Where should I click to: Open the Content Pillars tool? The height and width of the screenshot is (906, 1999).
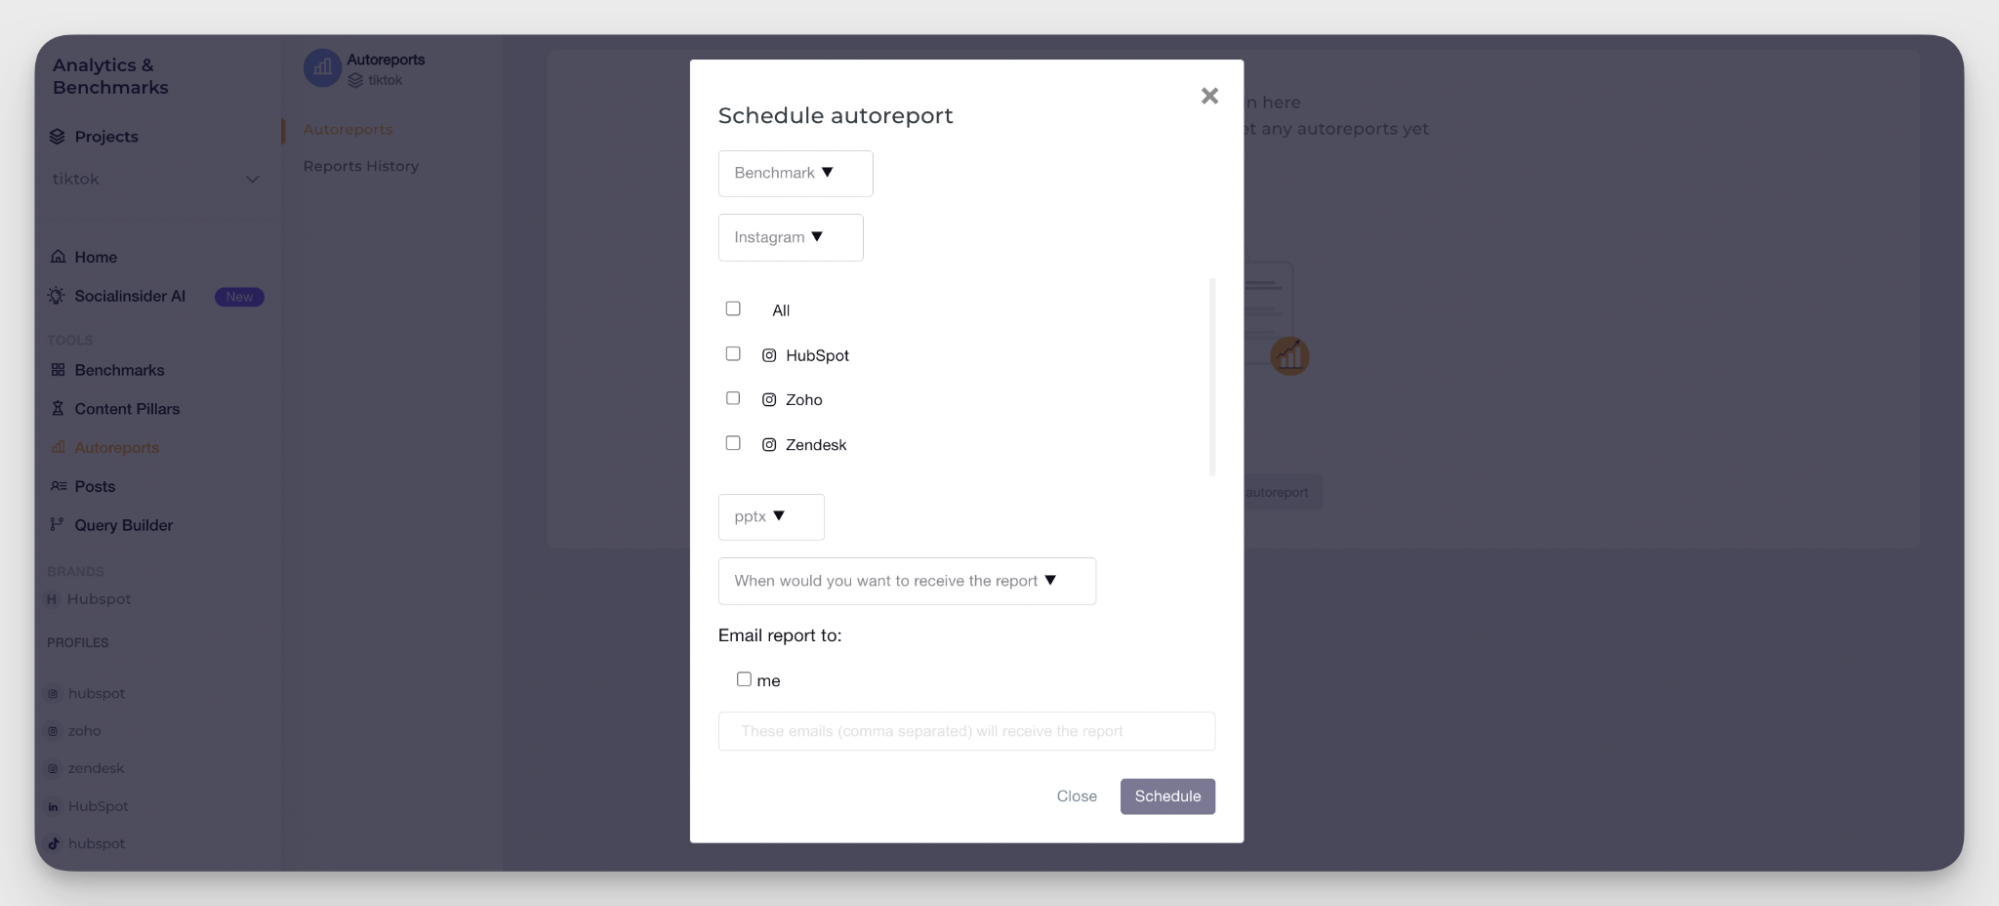click(x=127, y=408)
